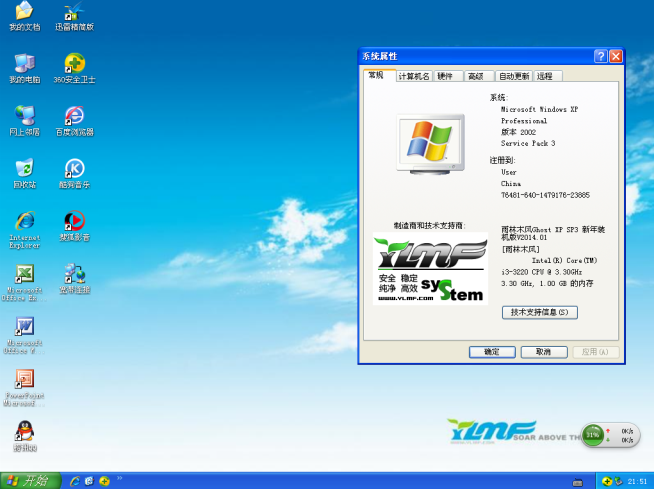Close the 系统属性 dialog
The width and height of the screenshot is (654, 489).
point(616,56)
